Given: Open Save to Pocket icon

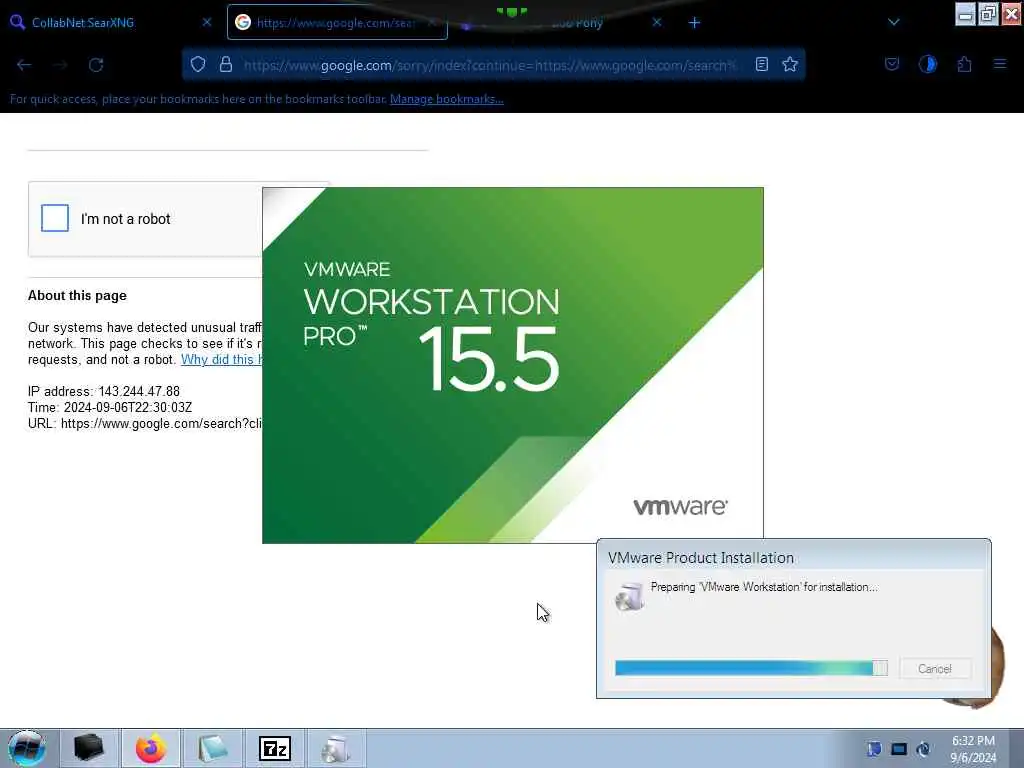Looking at the screenshot, I should point(892,64).
